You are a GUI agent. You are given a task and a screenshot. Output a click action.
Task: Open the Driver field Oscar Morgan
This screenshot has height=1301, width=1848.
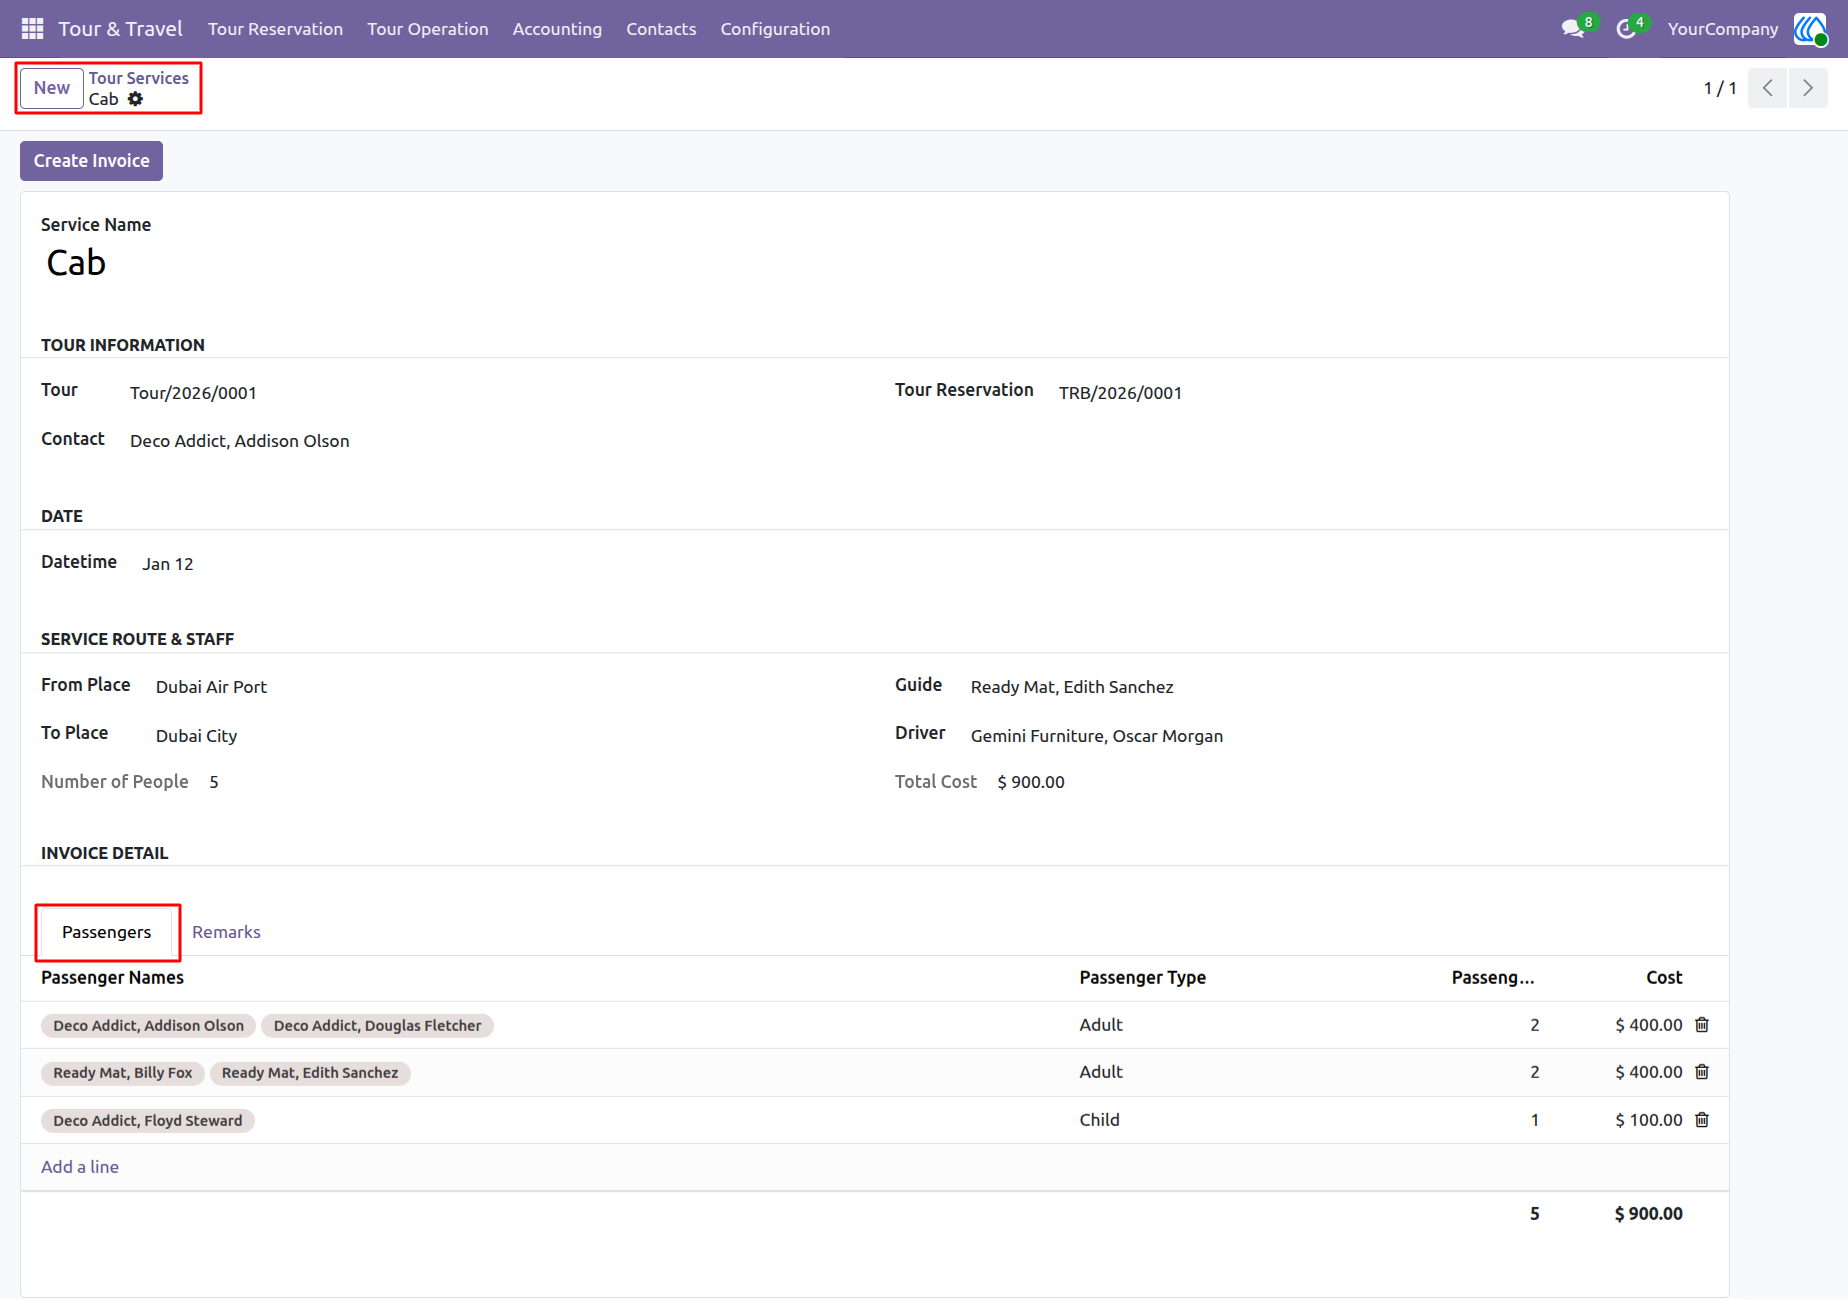[x=1097, y=736]
